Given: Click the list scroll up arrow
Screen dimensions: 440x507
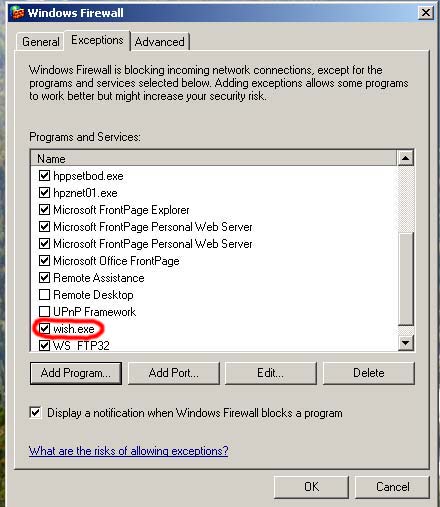Looking at the screenshot, I should pyautogui.click(x=406, y=158).
